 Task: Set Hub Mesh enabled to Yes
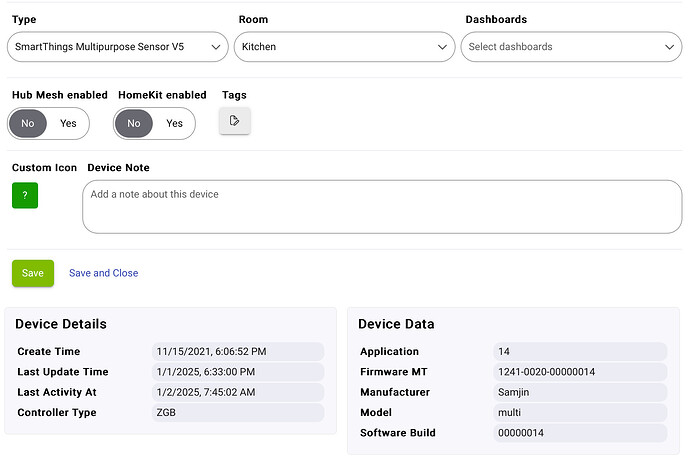click(68, 123)
